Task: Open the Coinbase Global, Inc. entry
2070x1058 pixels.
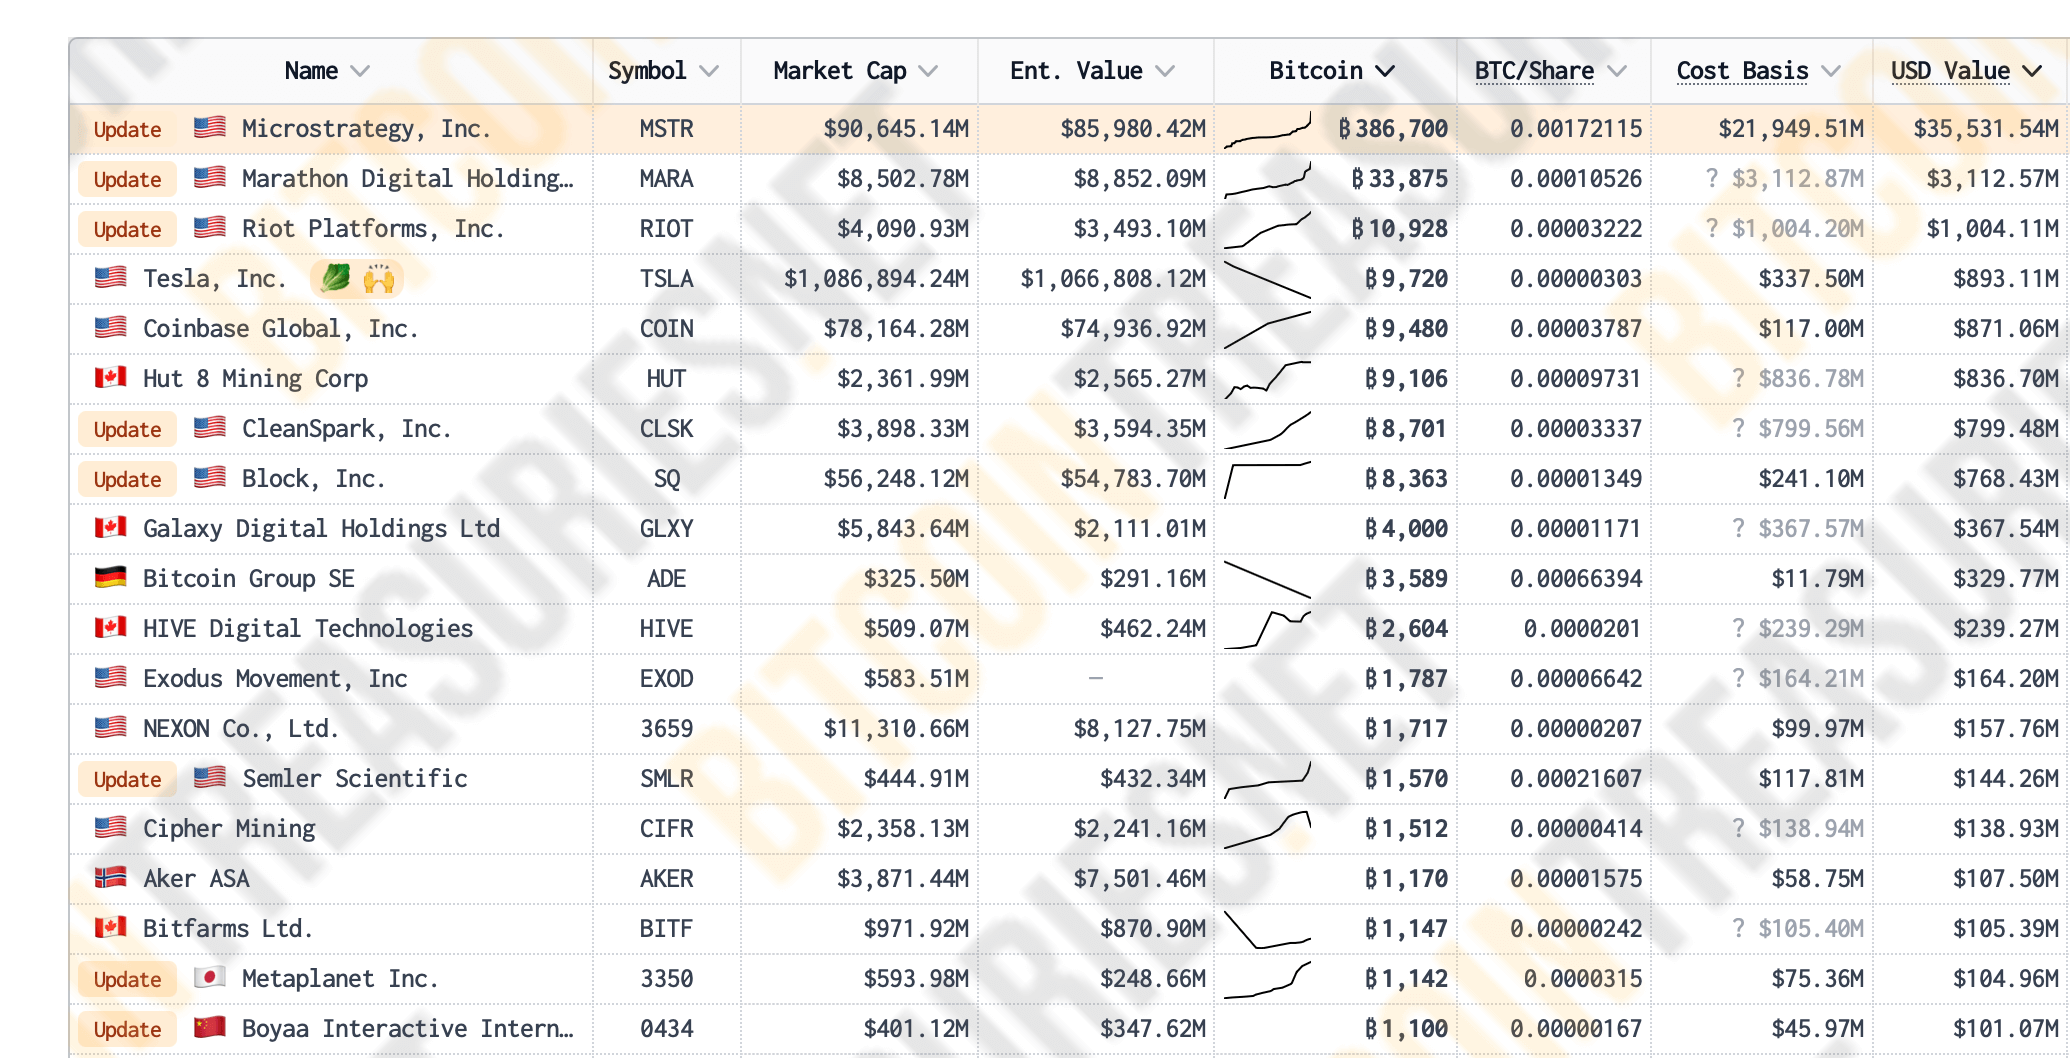Action: point(280,329)
